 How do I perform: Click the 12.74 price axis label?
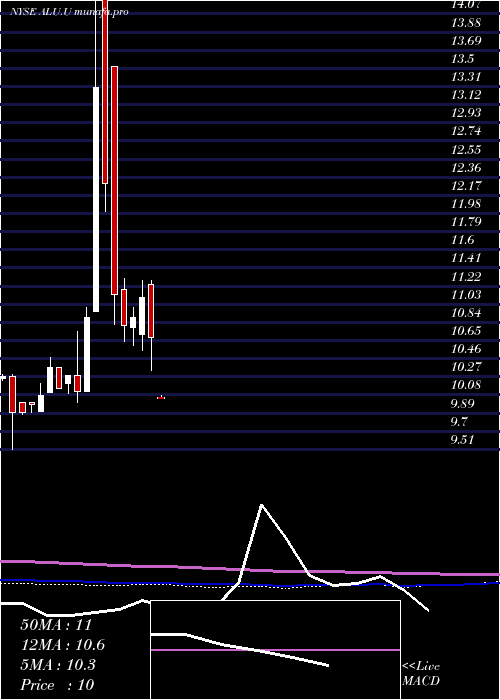[466, 131]
